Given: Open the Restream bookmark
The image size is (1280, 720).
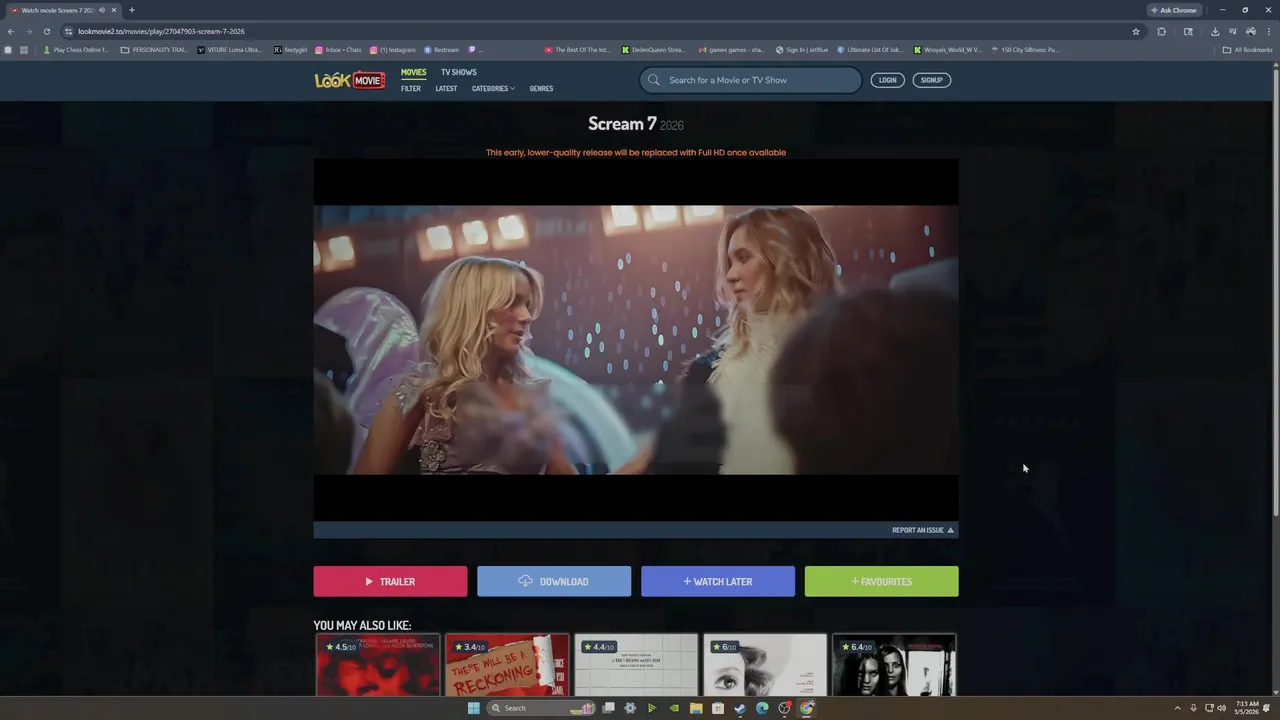Looking at the screenshot, I should tap(441, 49).
